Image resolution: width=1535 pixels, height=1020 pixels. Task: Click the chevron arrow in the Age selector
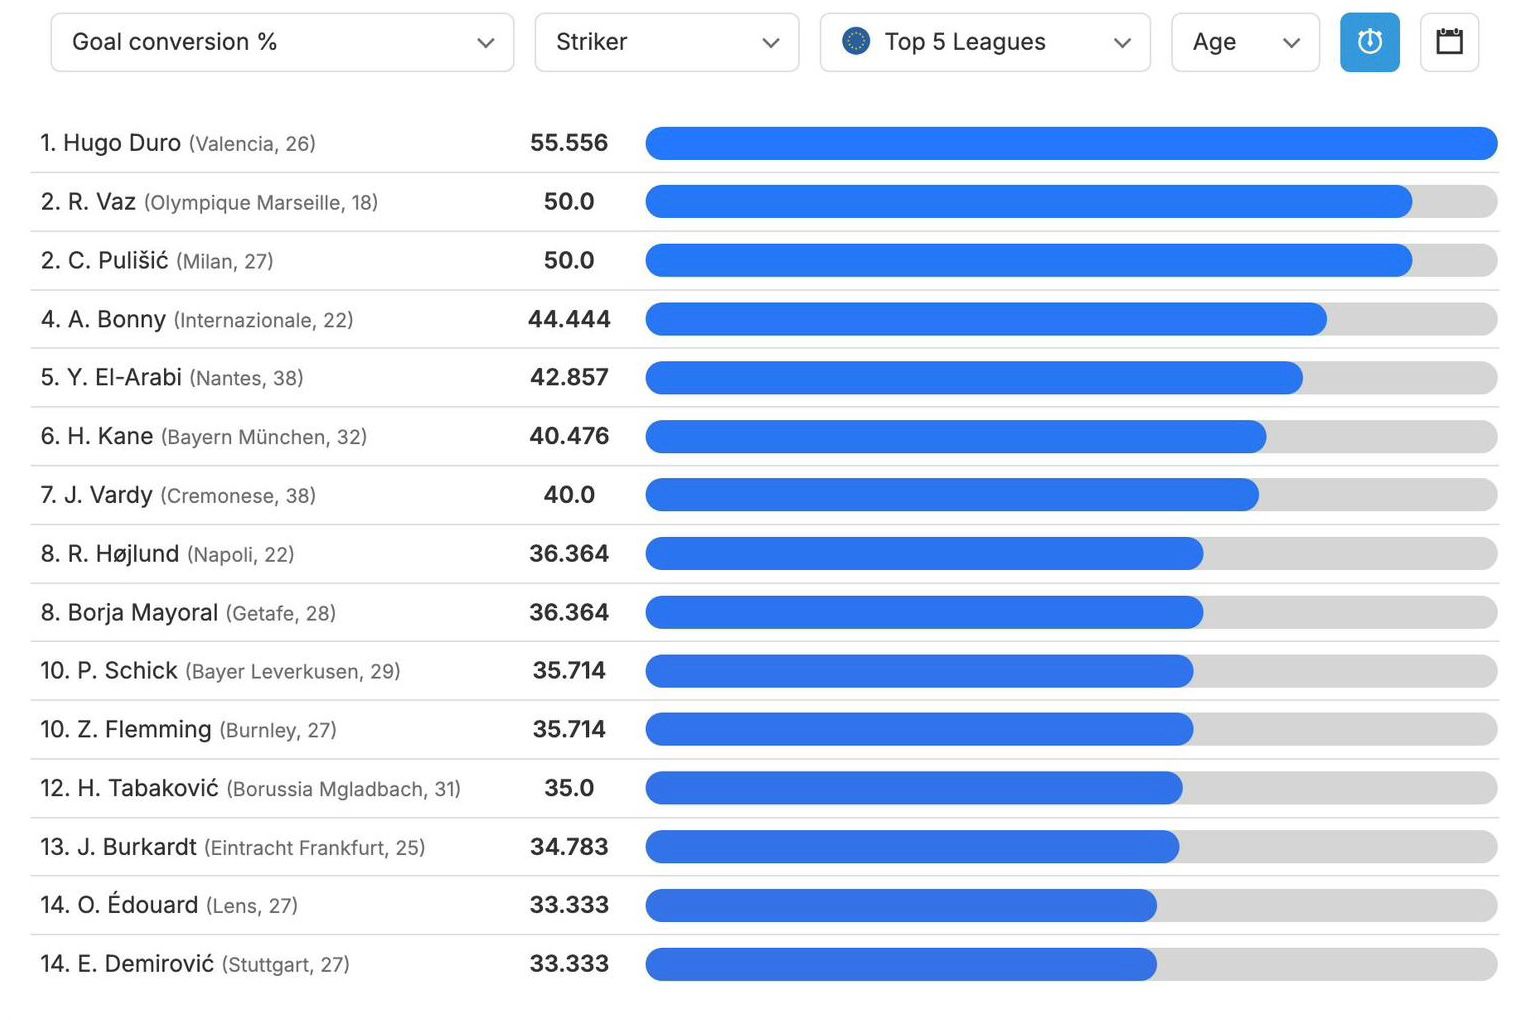point(1291,43)
